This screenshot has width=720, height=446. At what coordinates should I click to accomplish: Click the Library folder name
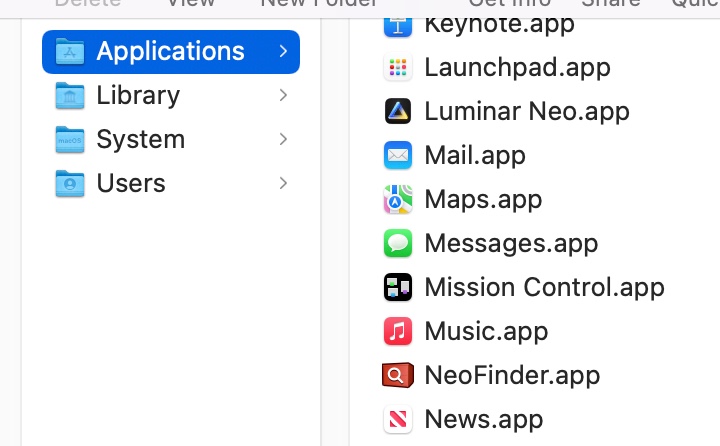(138, 96)
